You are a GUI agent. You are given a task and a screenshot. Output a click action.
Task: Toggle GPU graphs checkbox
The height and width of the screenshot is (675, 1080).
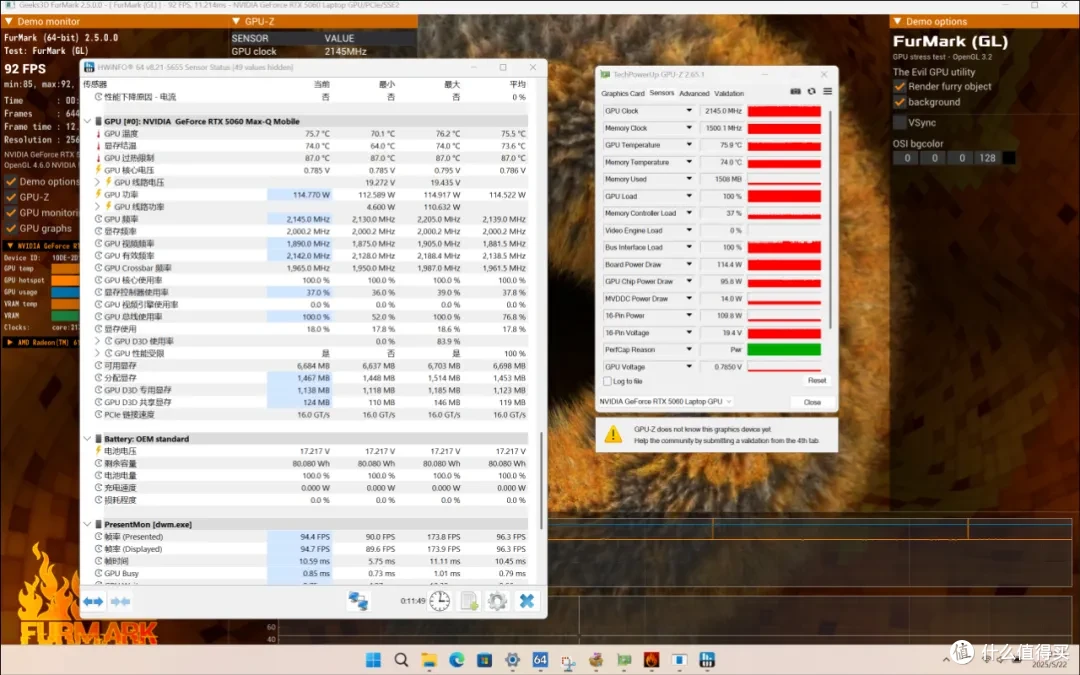[x=11, y=228]
